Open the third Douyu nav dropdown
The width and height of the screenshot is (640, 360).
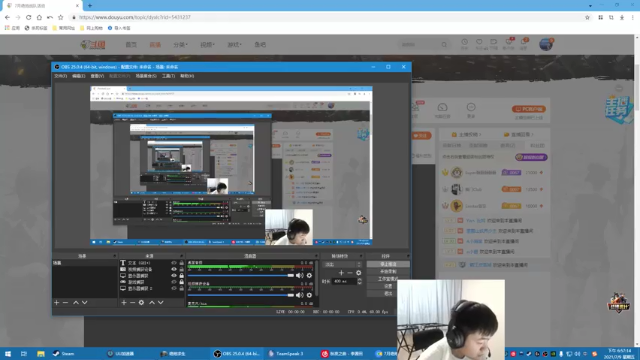tap(180, 44)
